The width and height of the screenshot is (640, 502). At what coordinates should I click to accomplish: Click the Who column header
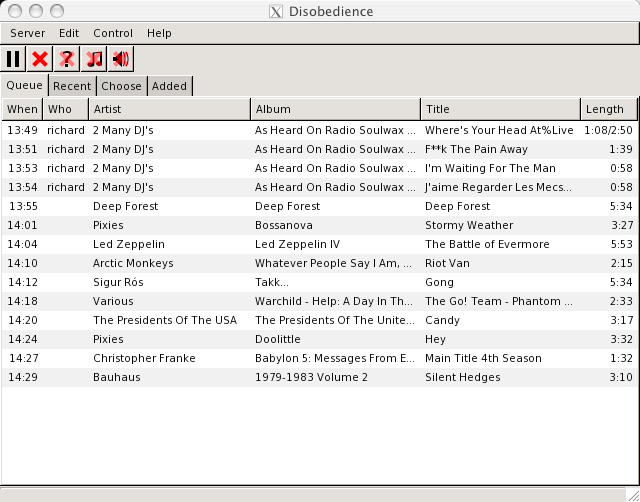66,109
